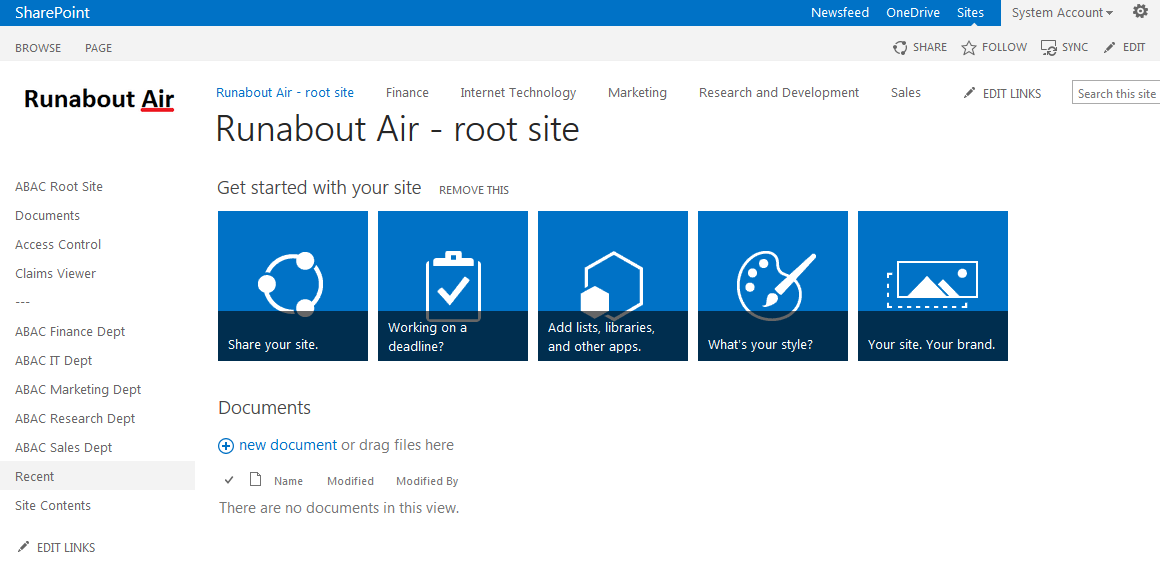
Task: Open the What's your style tile
Action: point(772,286)
